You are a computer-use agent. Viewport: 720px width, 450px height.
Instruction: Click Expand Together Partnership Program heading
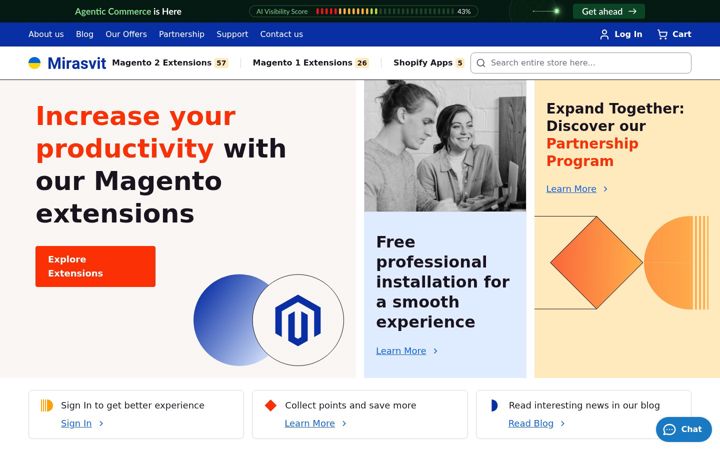(615, 135)
